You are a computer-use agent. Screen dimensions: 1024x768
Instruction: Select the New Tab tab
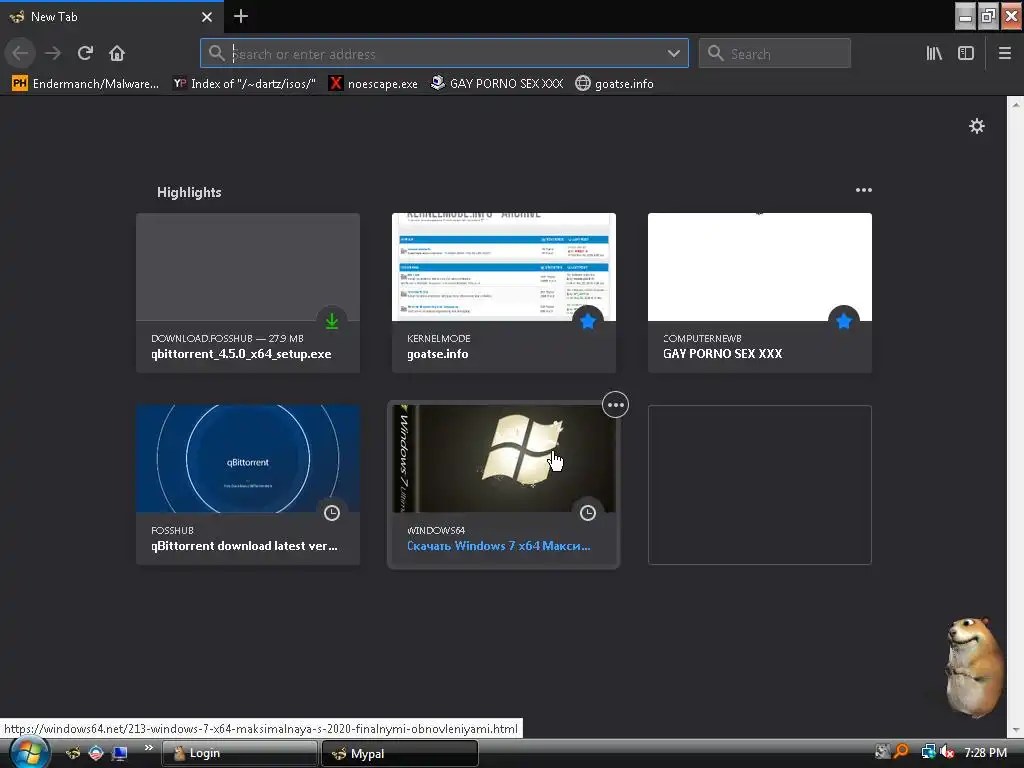(x=112, y=17)
